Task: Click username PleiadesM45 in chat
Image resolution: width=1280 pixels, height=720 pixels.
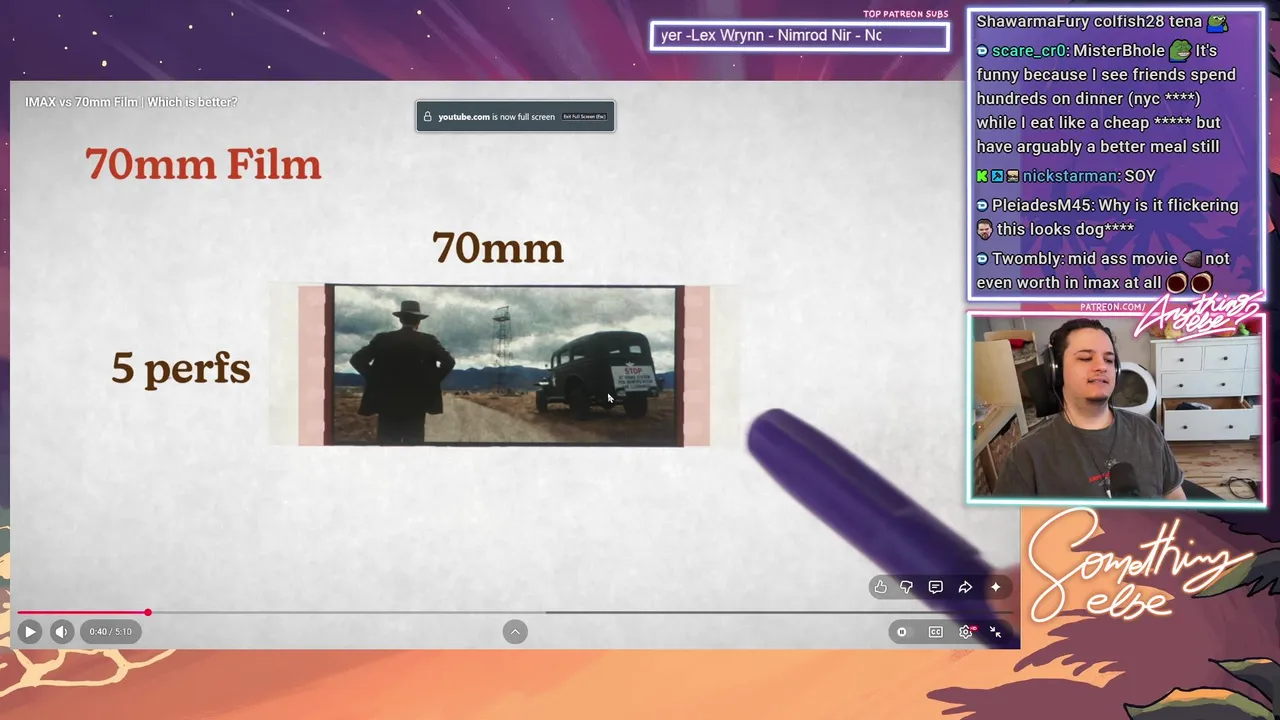Action: [x=1043, y=205]
